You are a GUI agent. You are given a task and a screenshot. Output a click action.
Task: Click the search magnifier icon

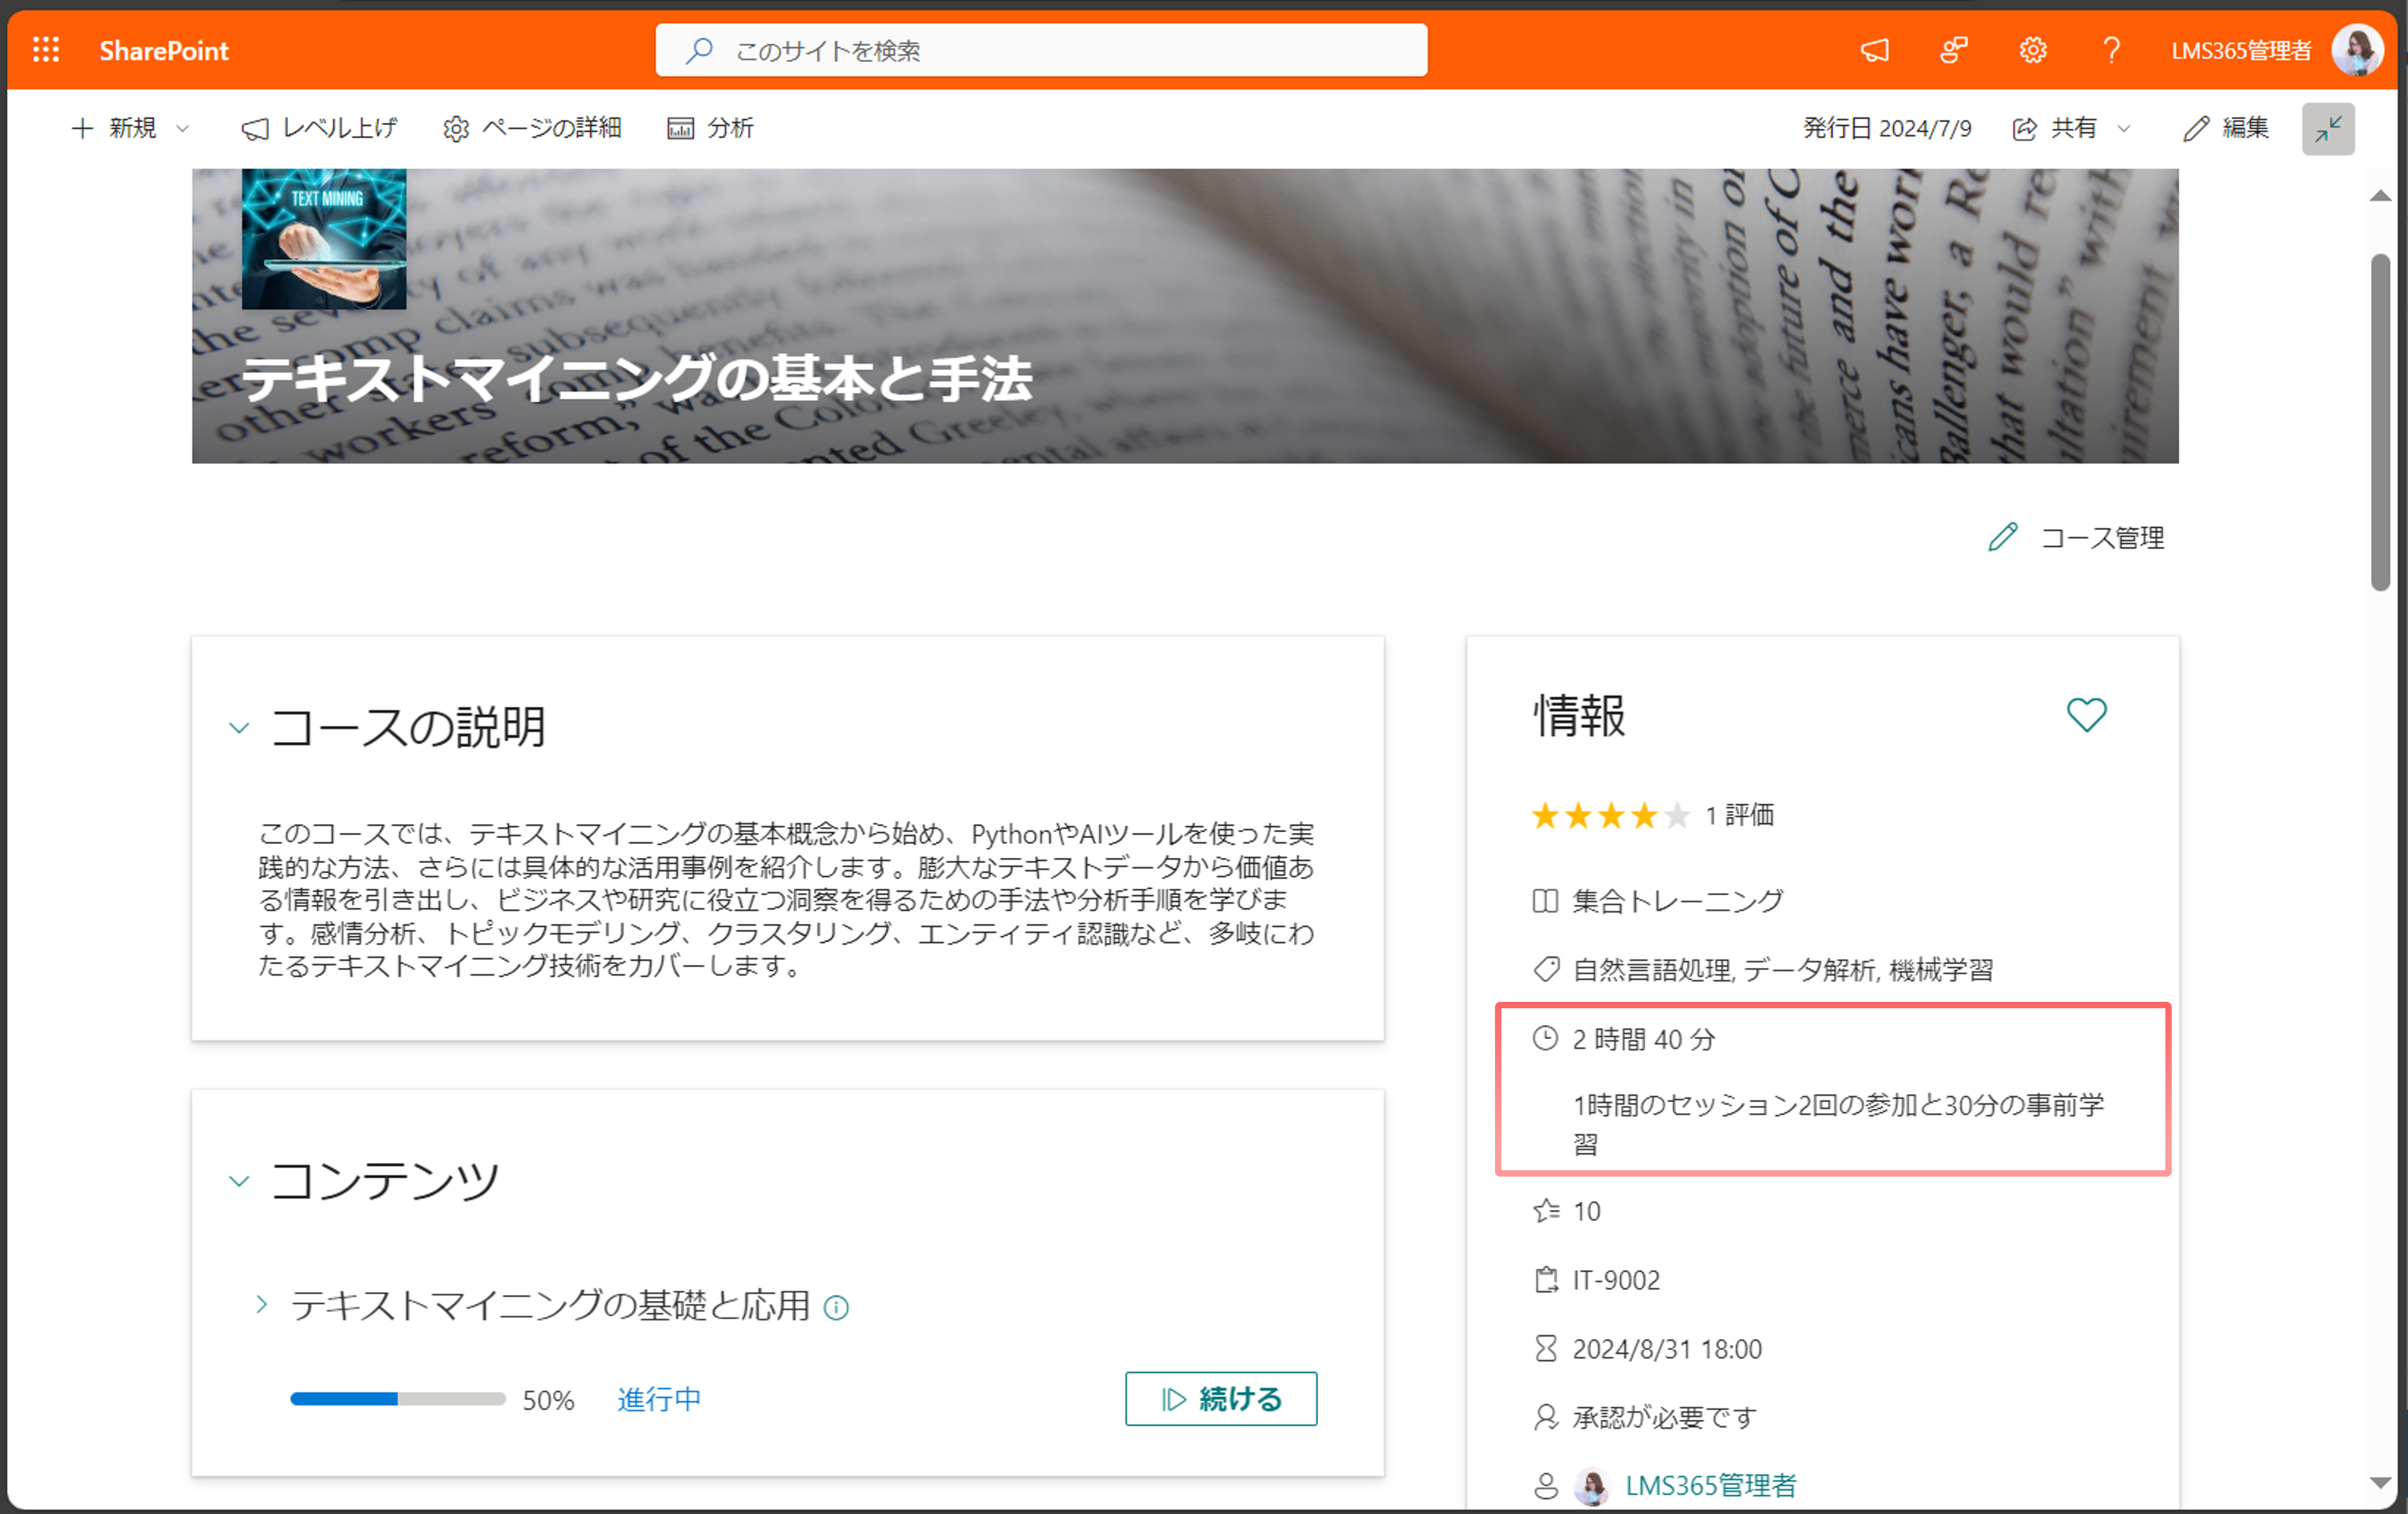tap(699, 50)
